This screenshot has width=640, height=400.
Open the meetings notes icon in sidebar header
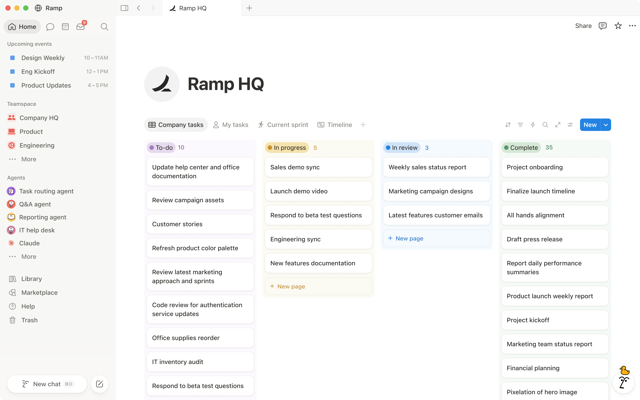(x=65, y=27)
